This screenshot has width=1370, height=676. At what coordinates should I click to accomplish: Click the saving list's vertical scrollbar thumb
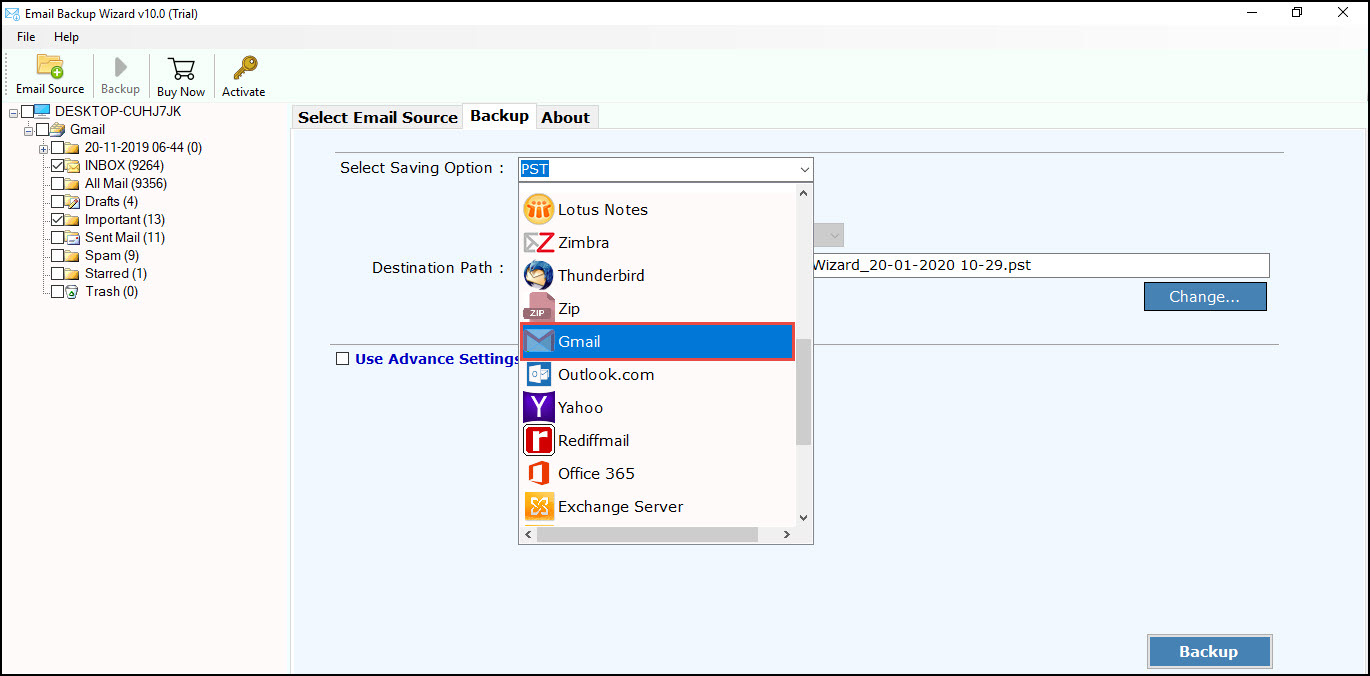pyautogui.click(x=803, y=391)
